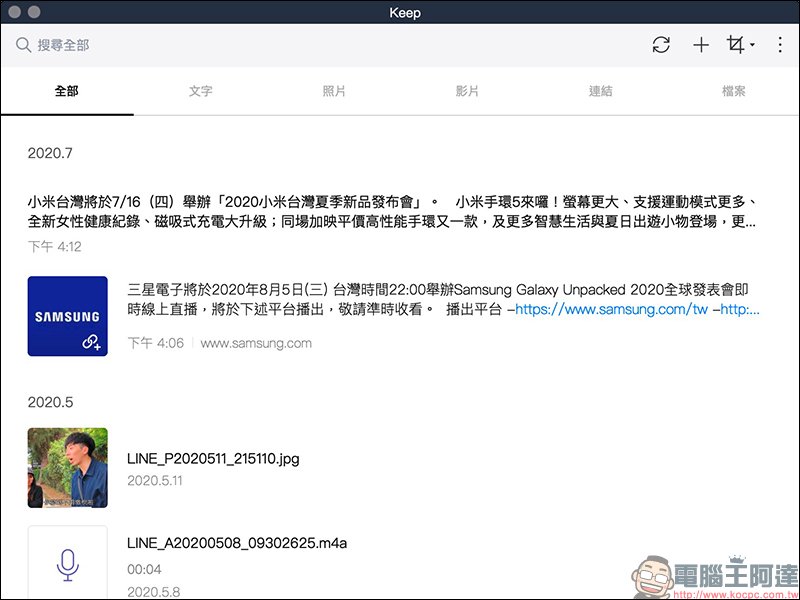Viewport: 800px width, 600px height.
Task: Click the sync refresh icon
Action: pos(661,45)
